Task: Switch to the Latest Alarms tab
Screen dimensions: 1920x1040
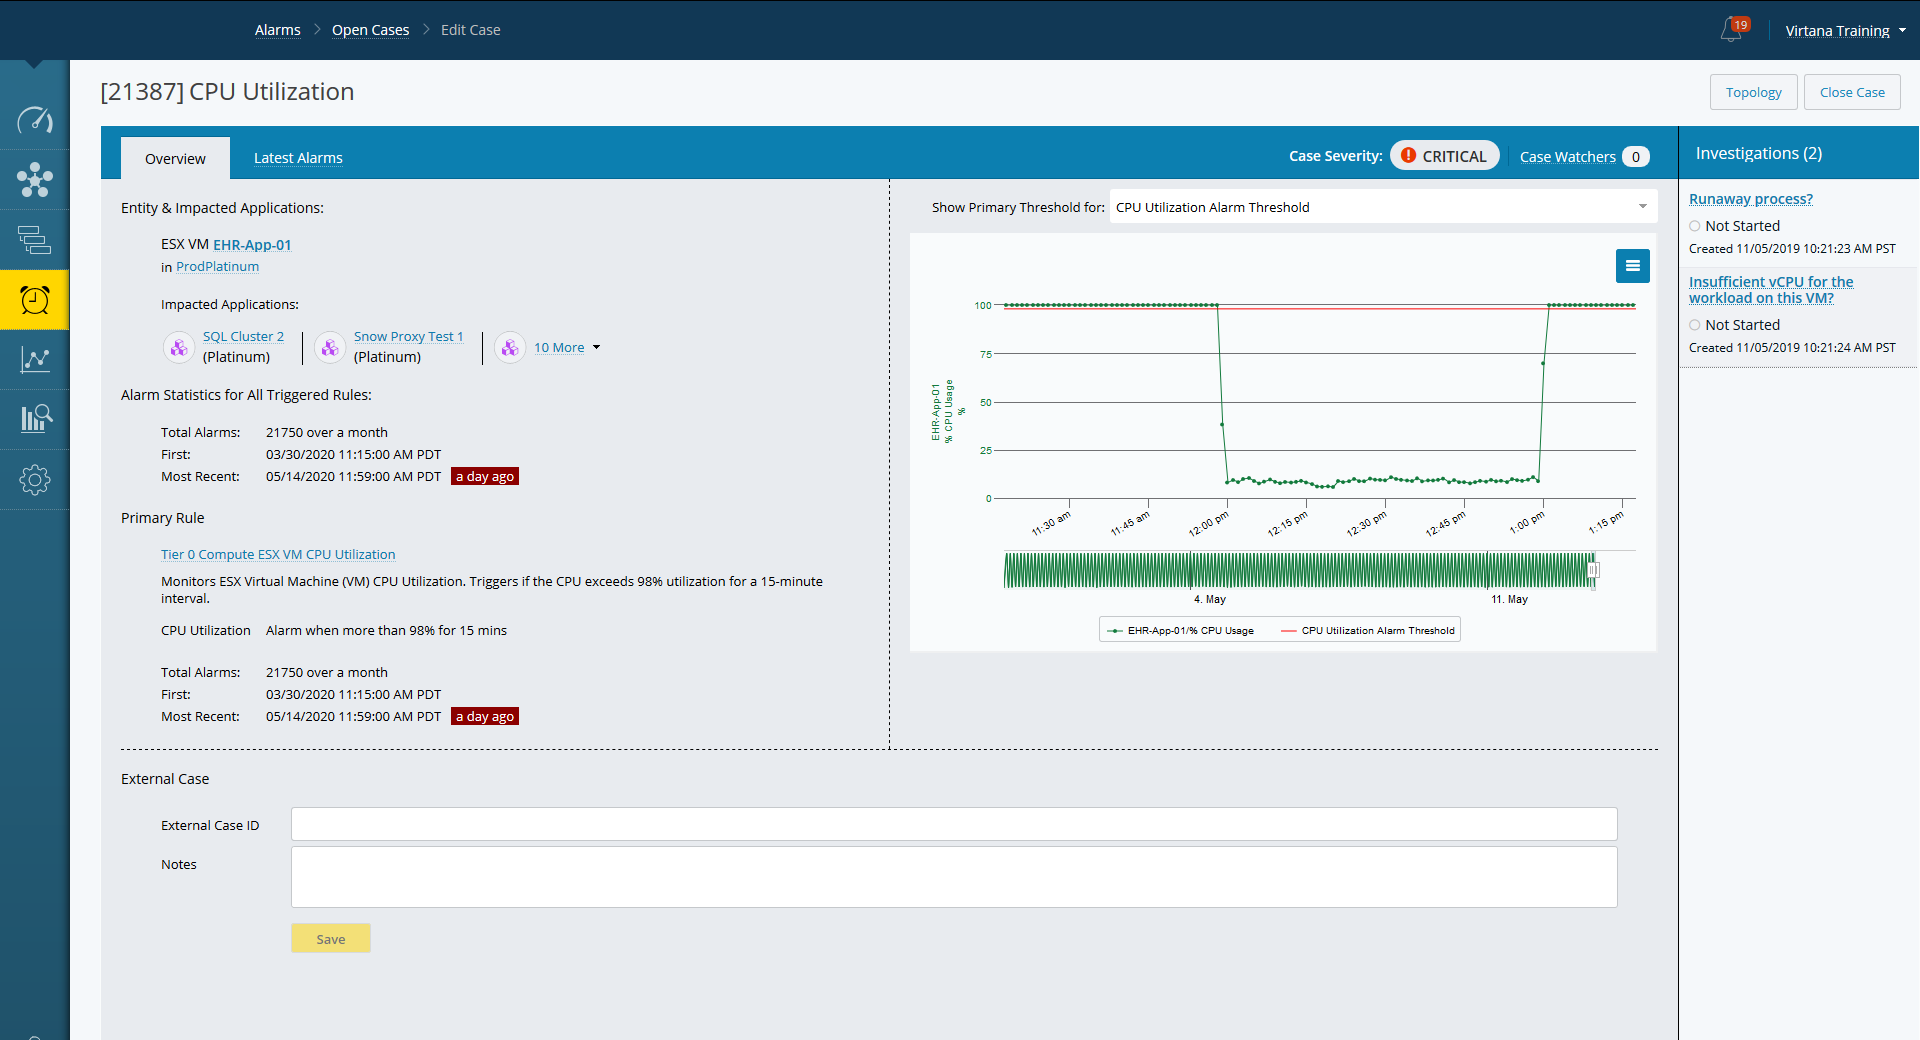Action: click(x=298, y=158)
